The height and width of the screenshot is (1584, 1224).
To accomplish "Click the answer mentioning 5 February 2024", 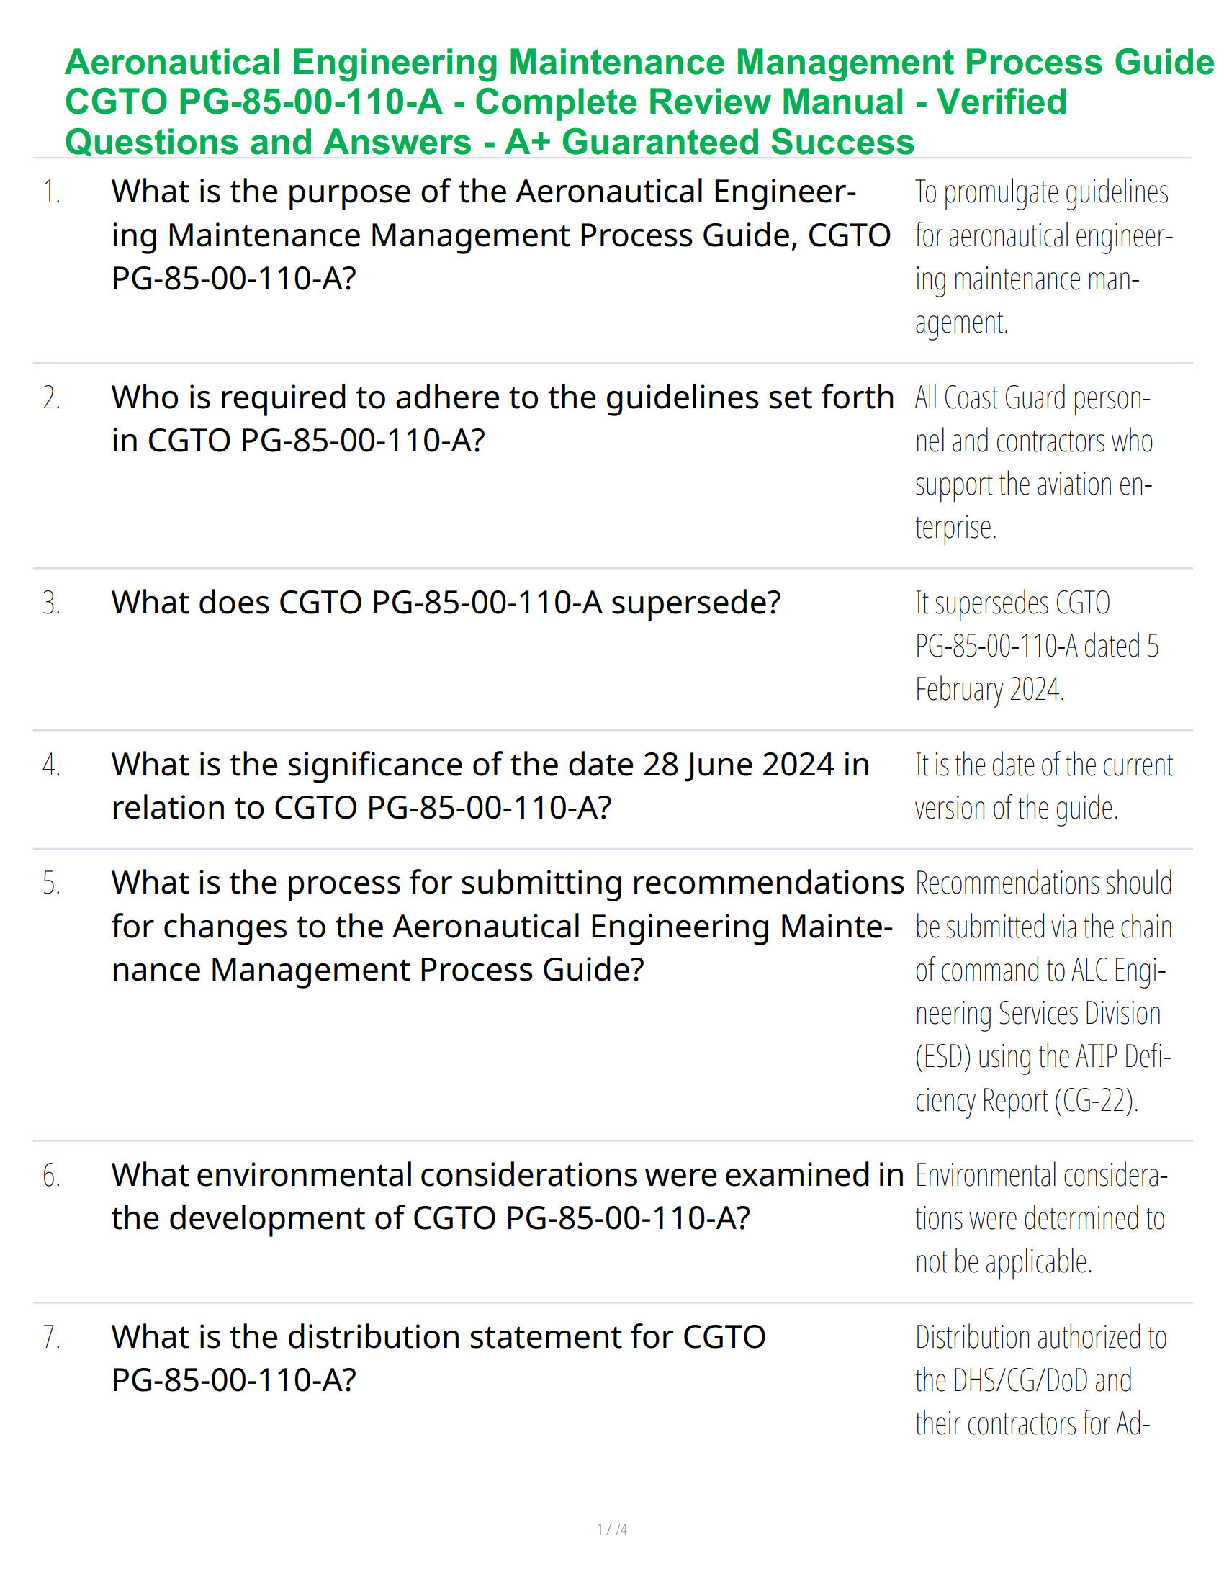I will click(1037, 646).
